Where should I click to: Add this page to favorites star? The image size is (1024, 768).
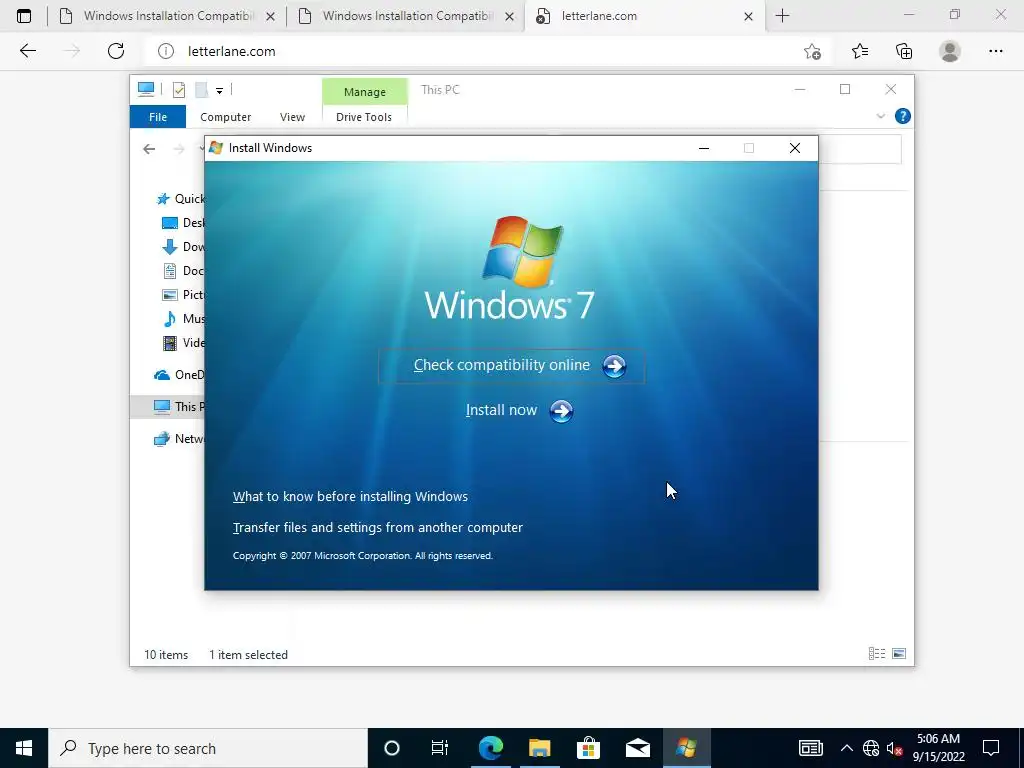(x=812, y=51)
